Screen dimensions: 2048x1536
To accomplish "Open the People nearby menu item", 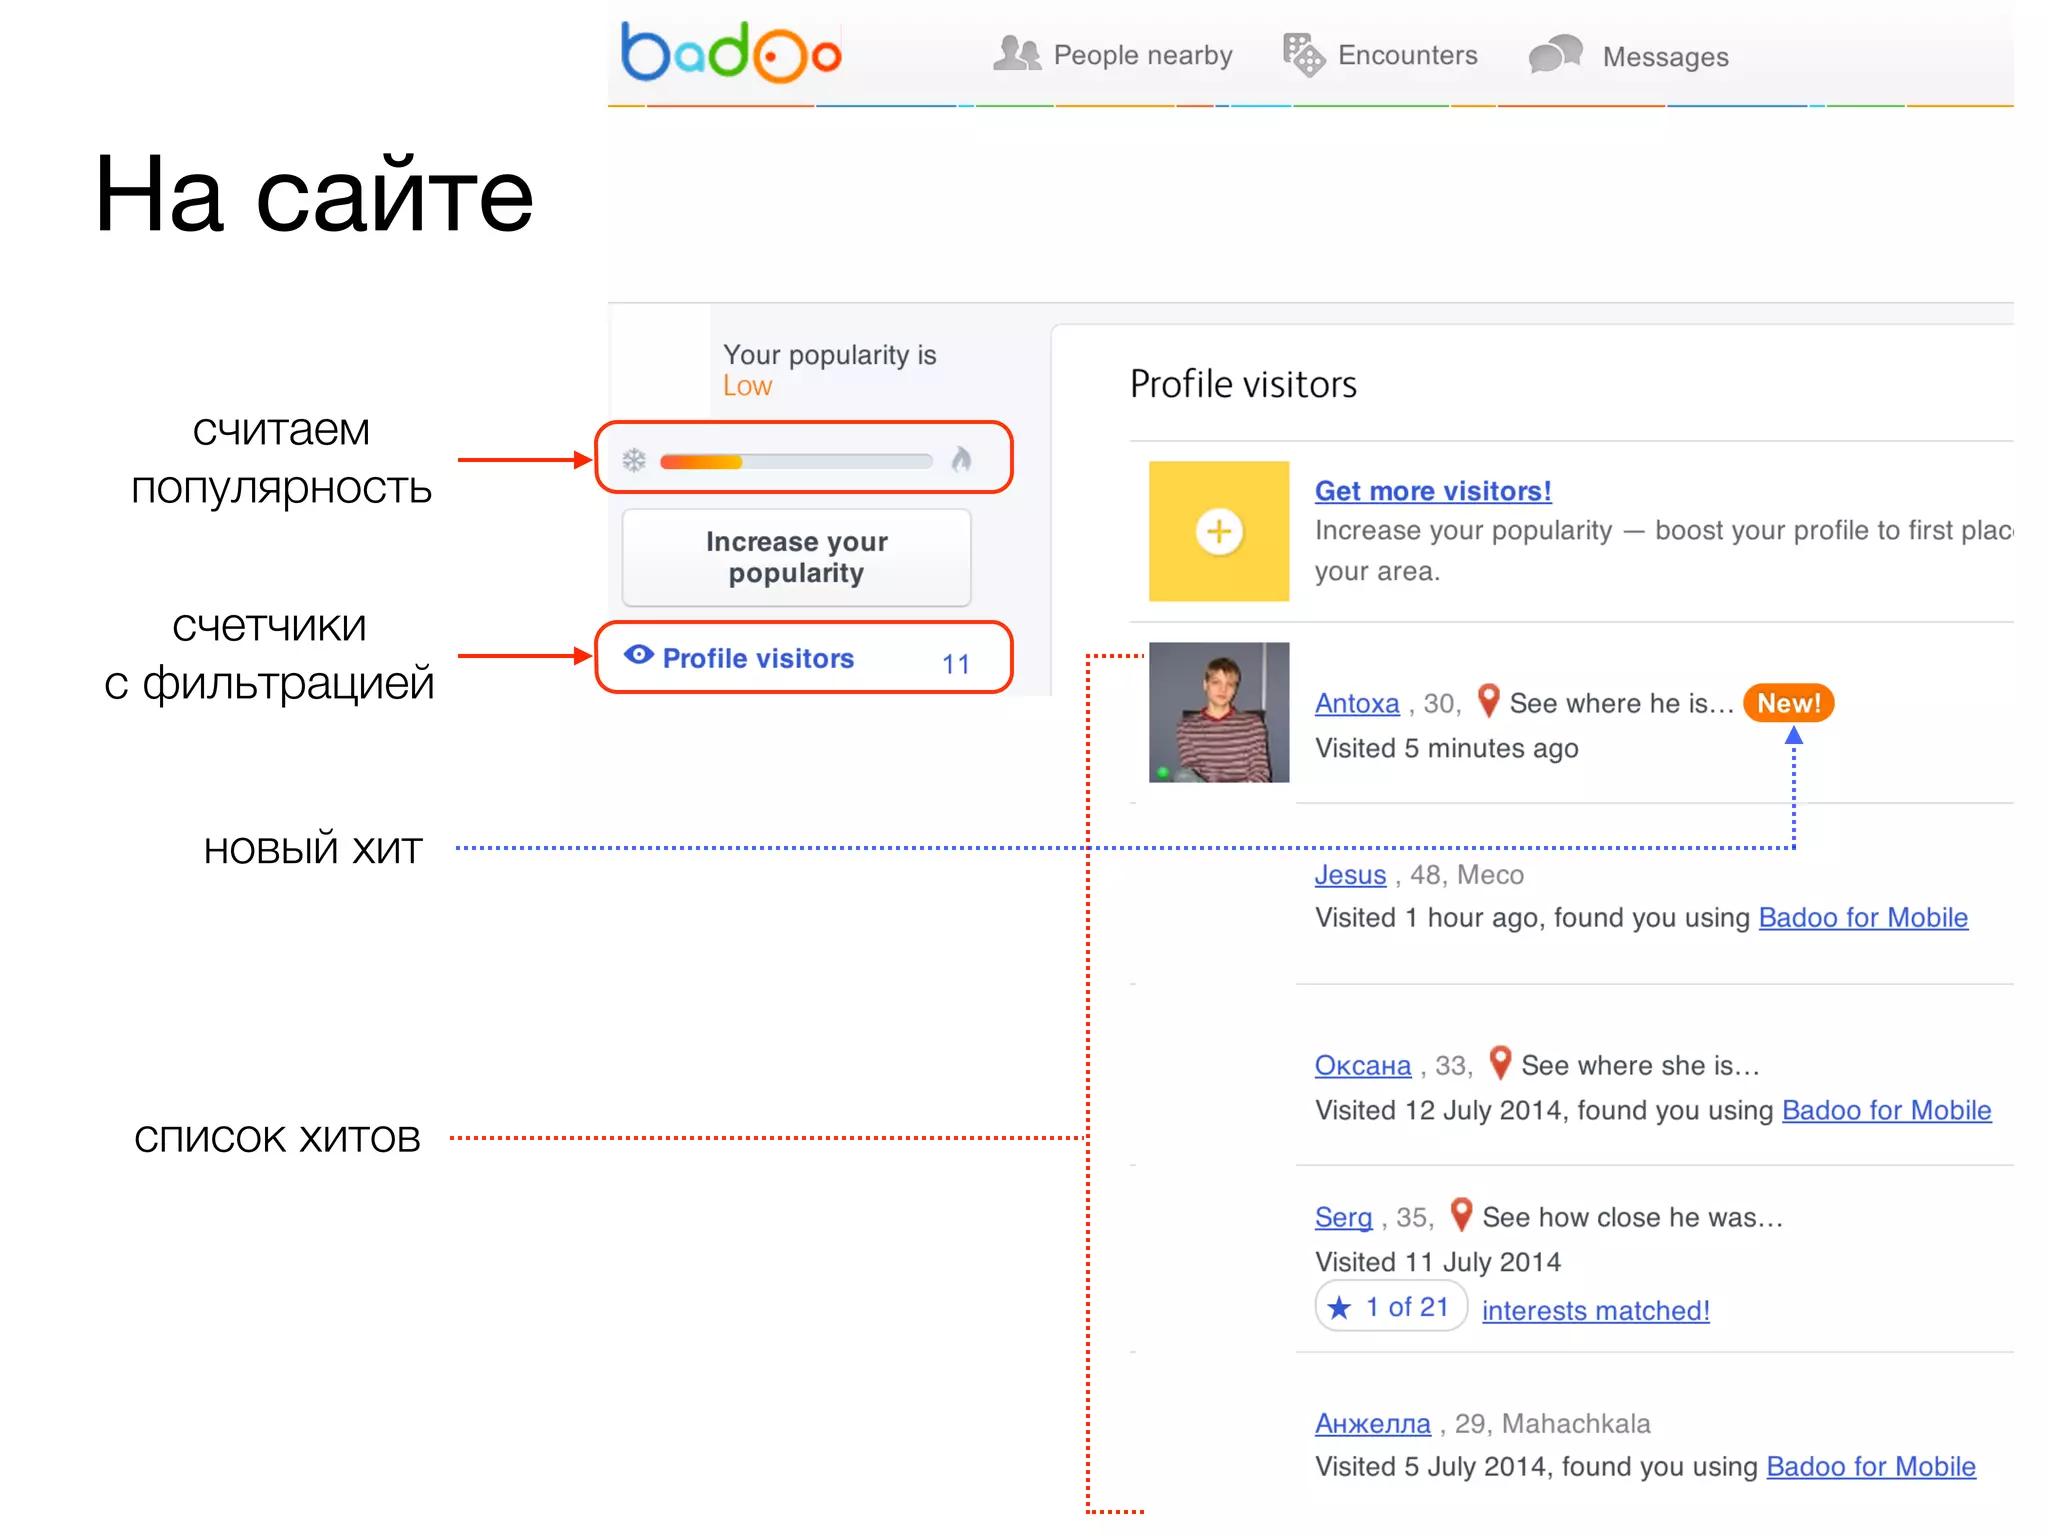I will coord(1142,55).
